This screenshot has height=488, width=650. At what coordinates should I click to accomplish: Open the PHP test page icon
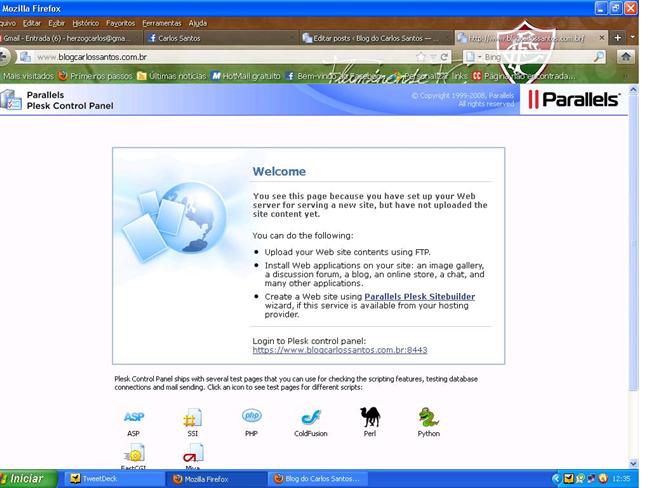pyautogui.click(x=252, y=415)
